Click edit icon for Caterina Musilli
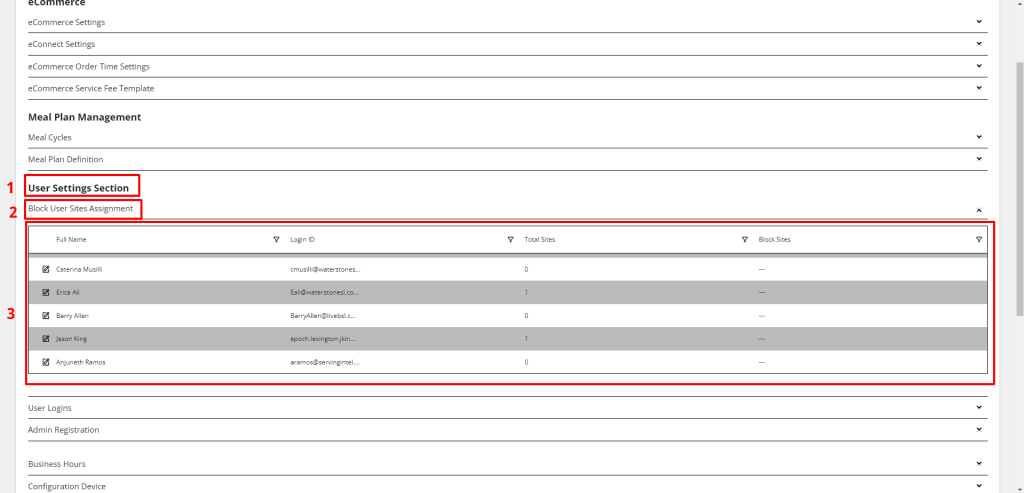Image resolution: width=1024 pixels, height=493 pixels. (x=46, y=269)
